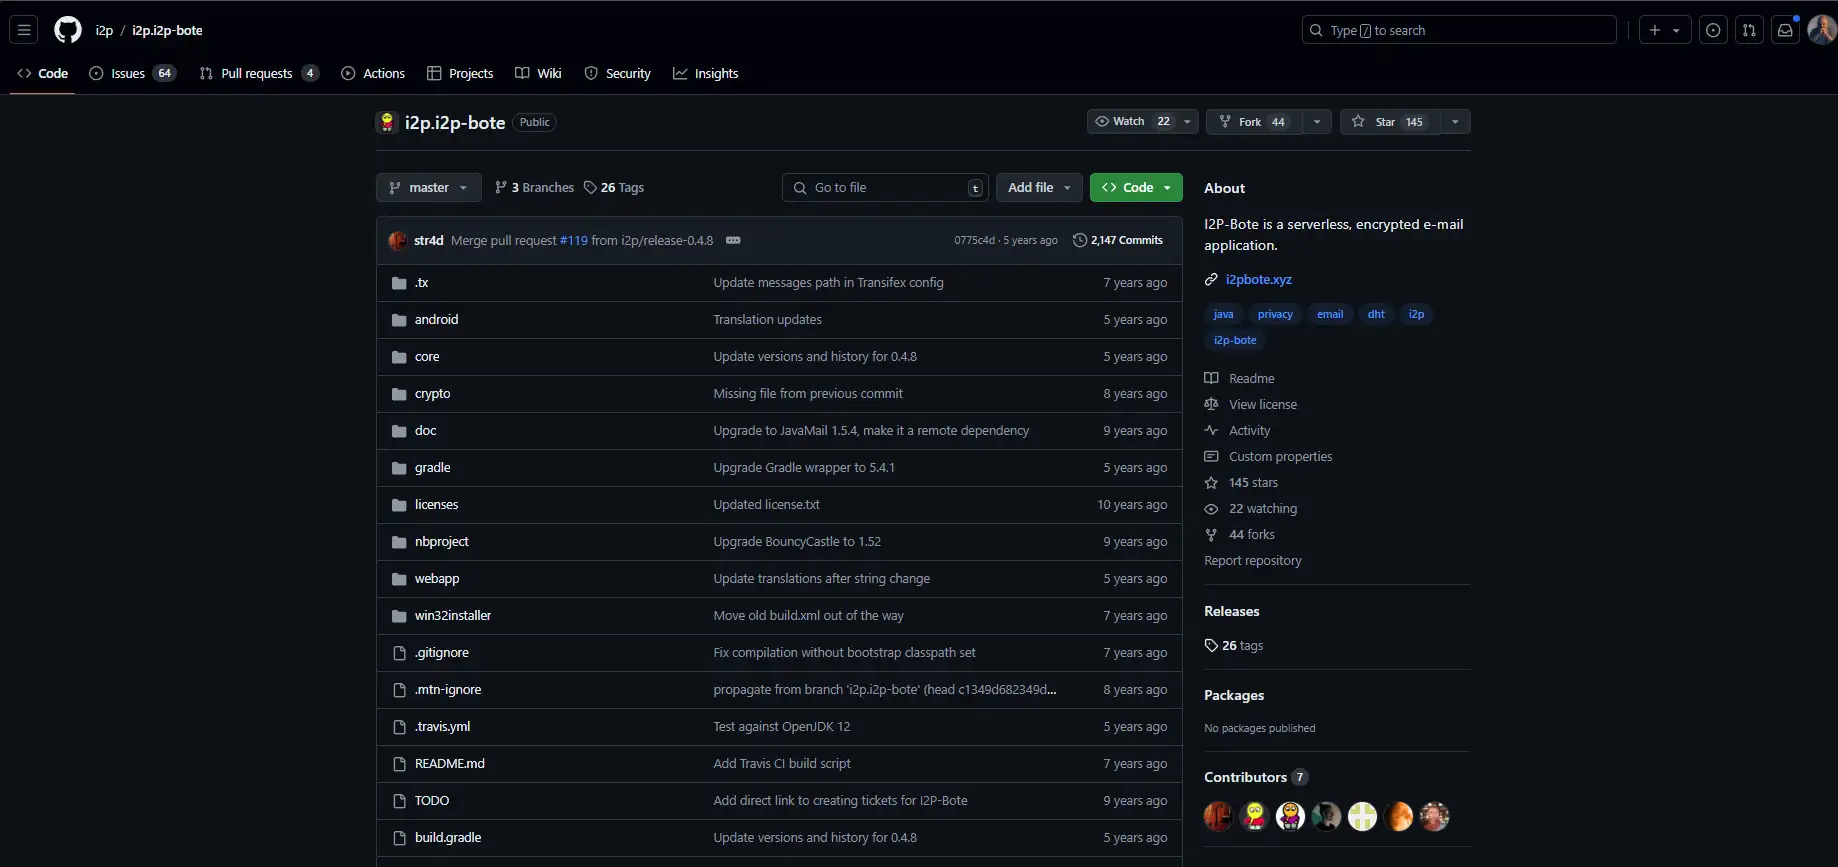Open the commit hash 0775c4d

tap(974, 241)
